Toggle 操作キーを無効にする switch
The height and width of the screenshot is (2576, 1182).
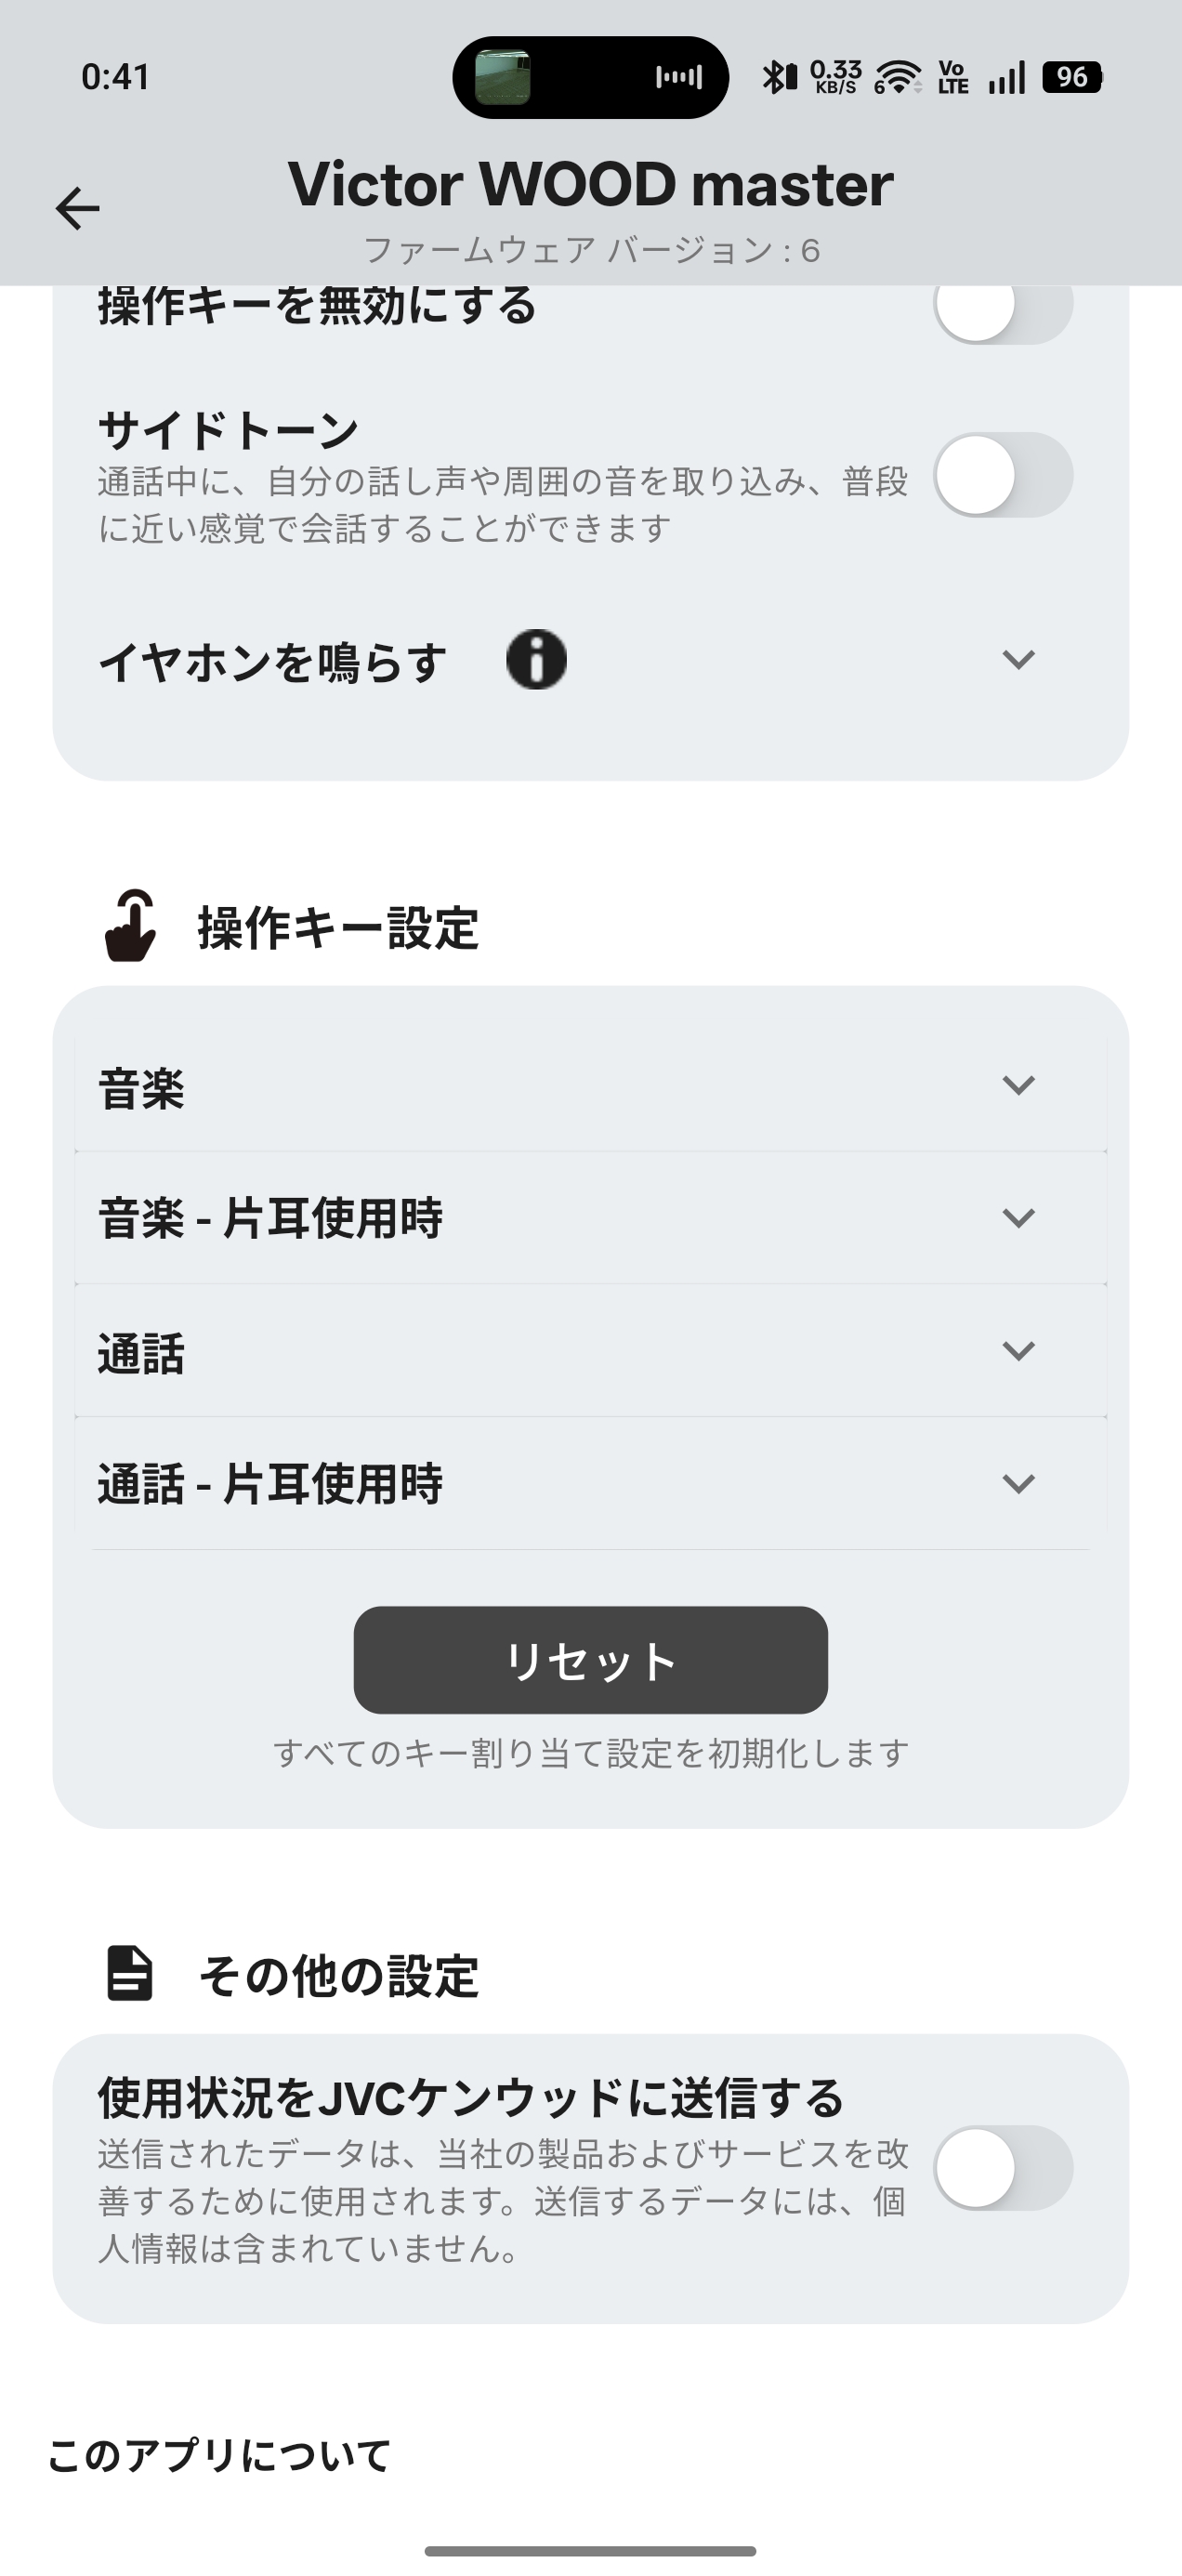coord(1003,306)
